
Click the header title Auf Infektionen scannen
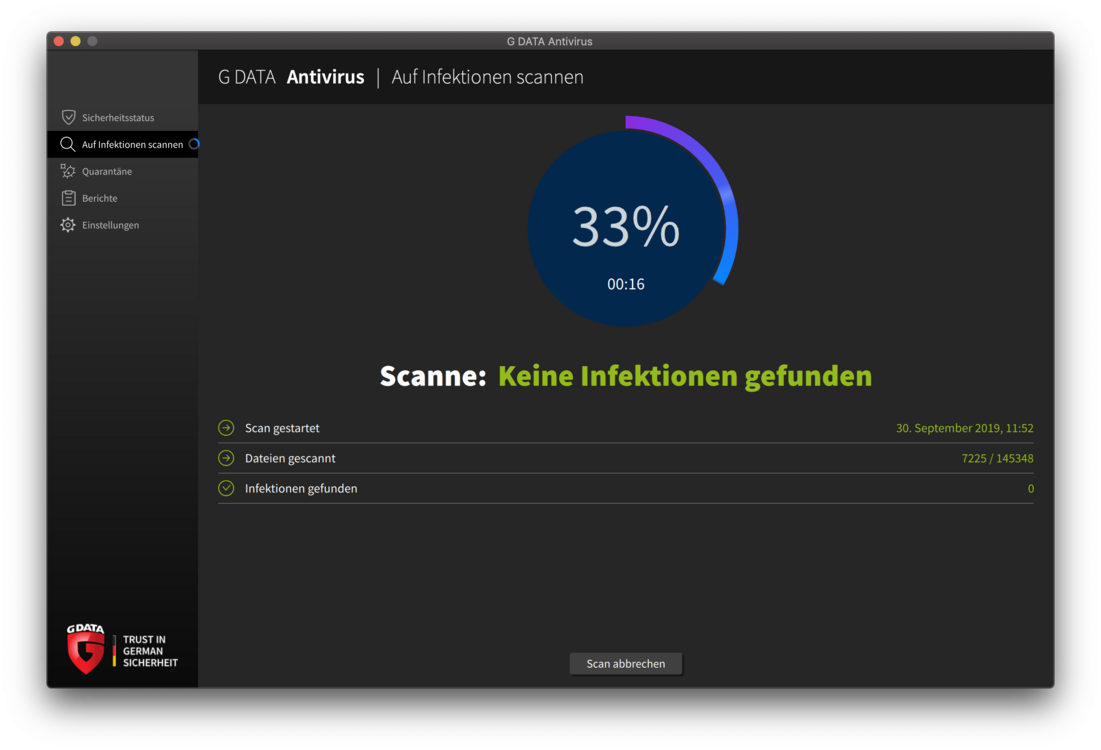[x=487, y=77]
